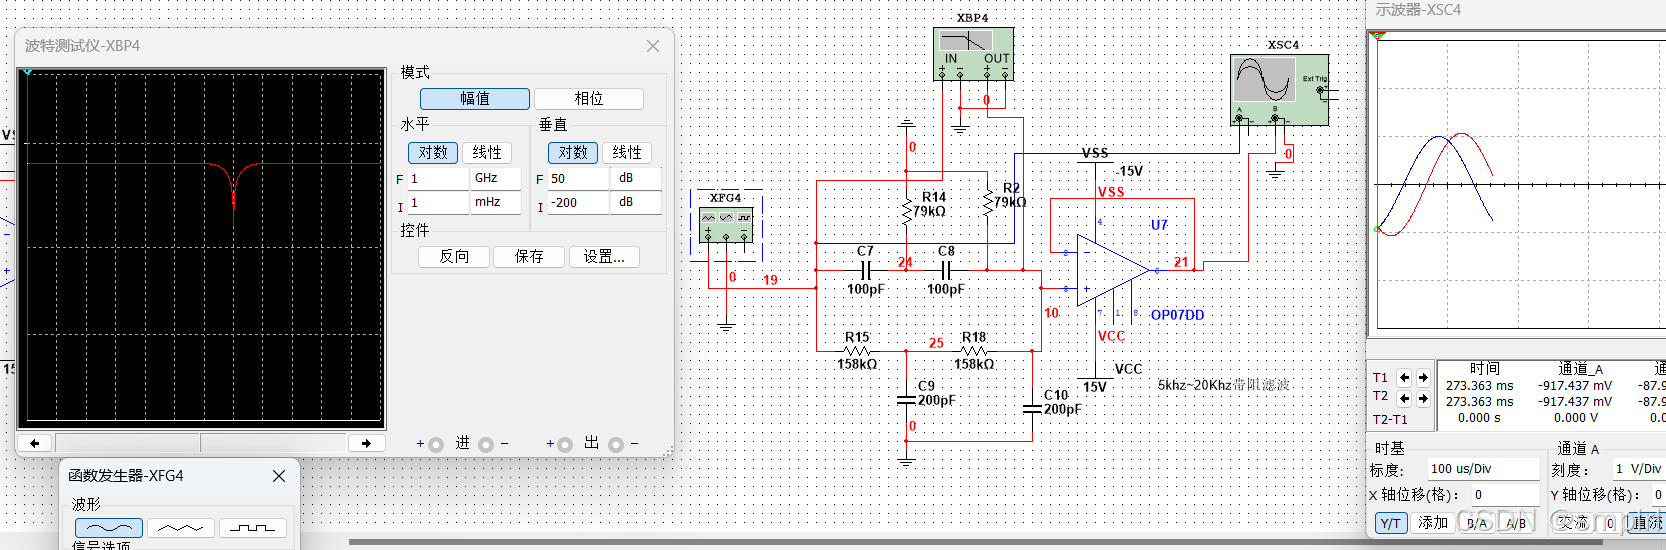This screenshot has width=1666, height=550.
Task: Click the XSC4 oscilloscope instrument icon
Action: point(1279,89)
